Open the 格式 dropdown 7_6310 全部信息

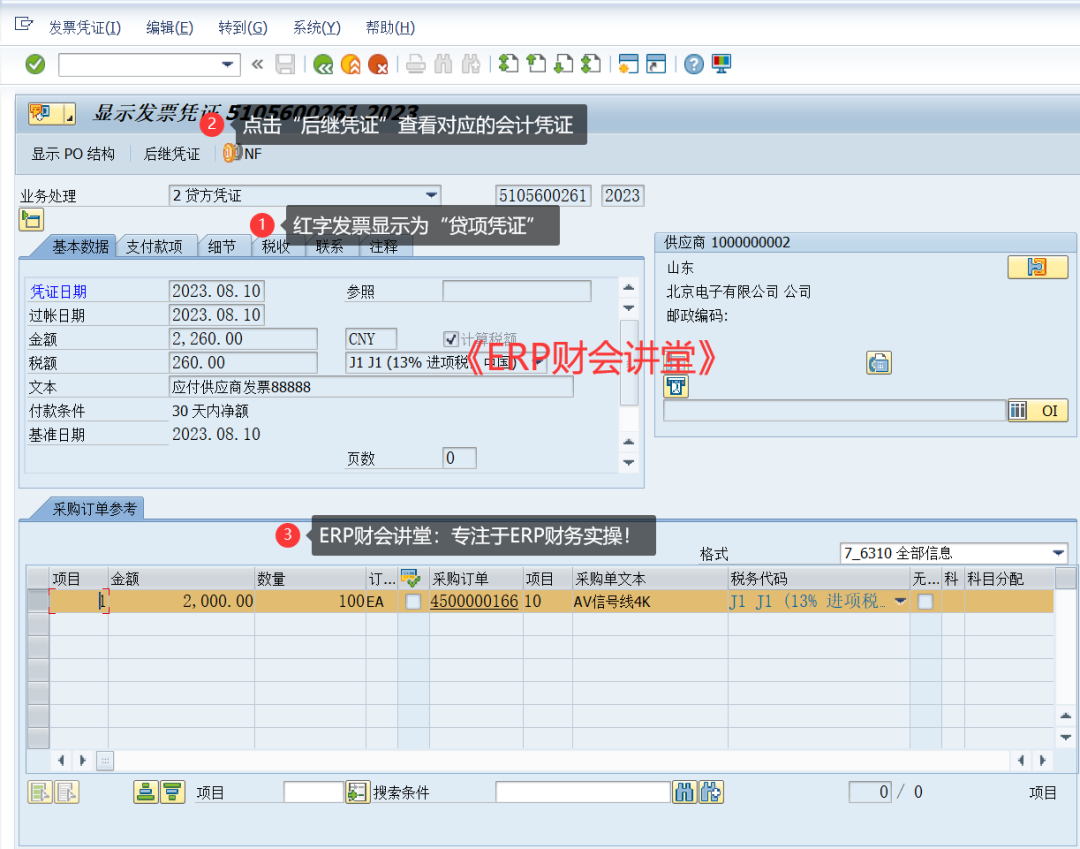click(1058, 554)
